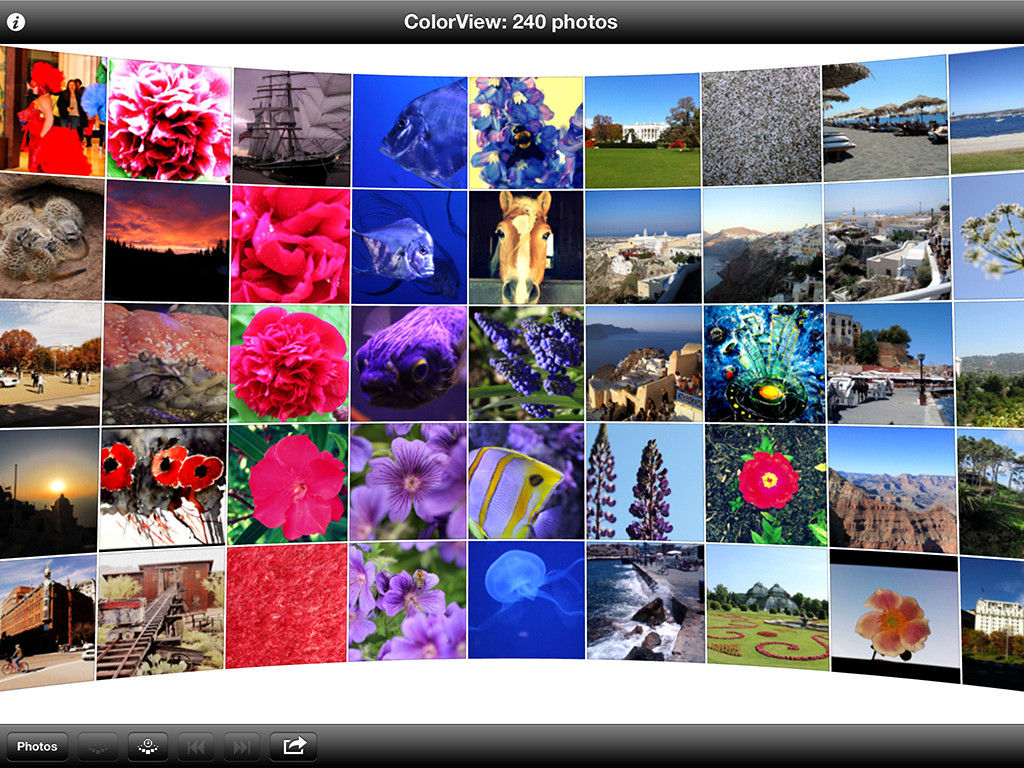This screenshot has width=1024, height=768.
Task: Open the autumn park with pedestrians photo
Action: click(50, 364)
